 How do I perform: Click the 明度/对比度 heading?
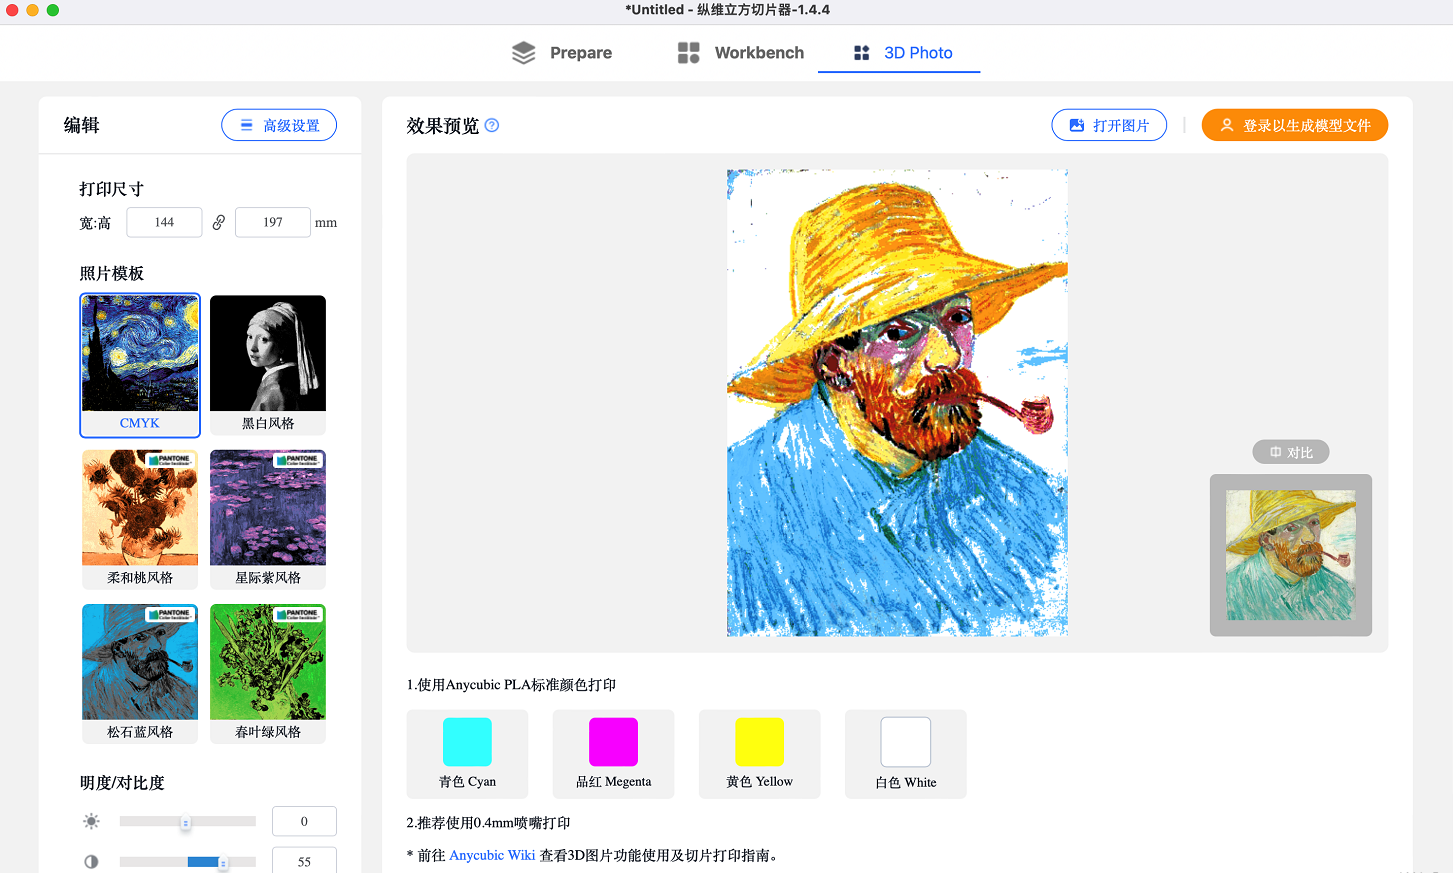point(122,783)
